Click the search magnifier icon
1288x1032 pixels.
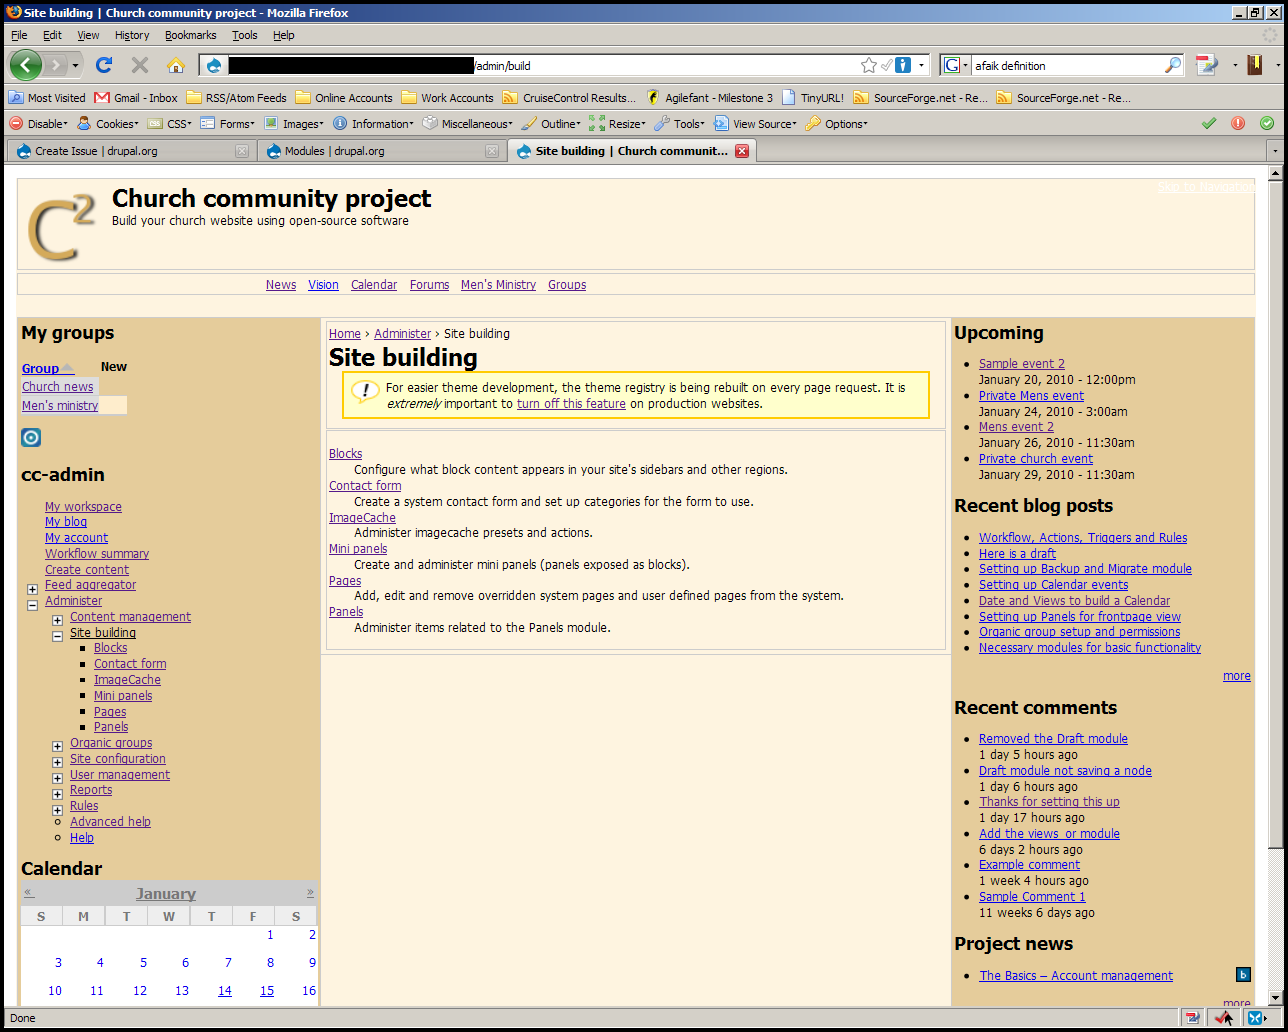[1173, 66]
